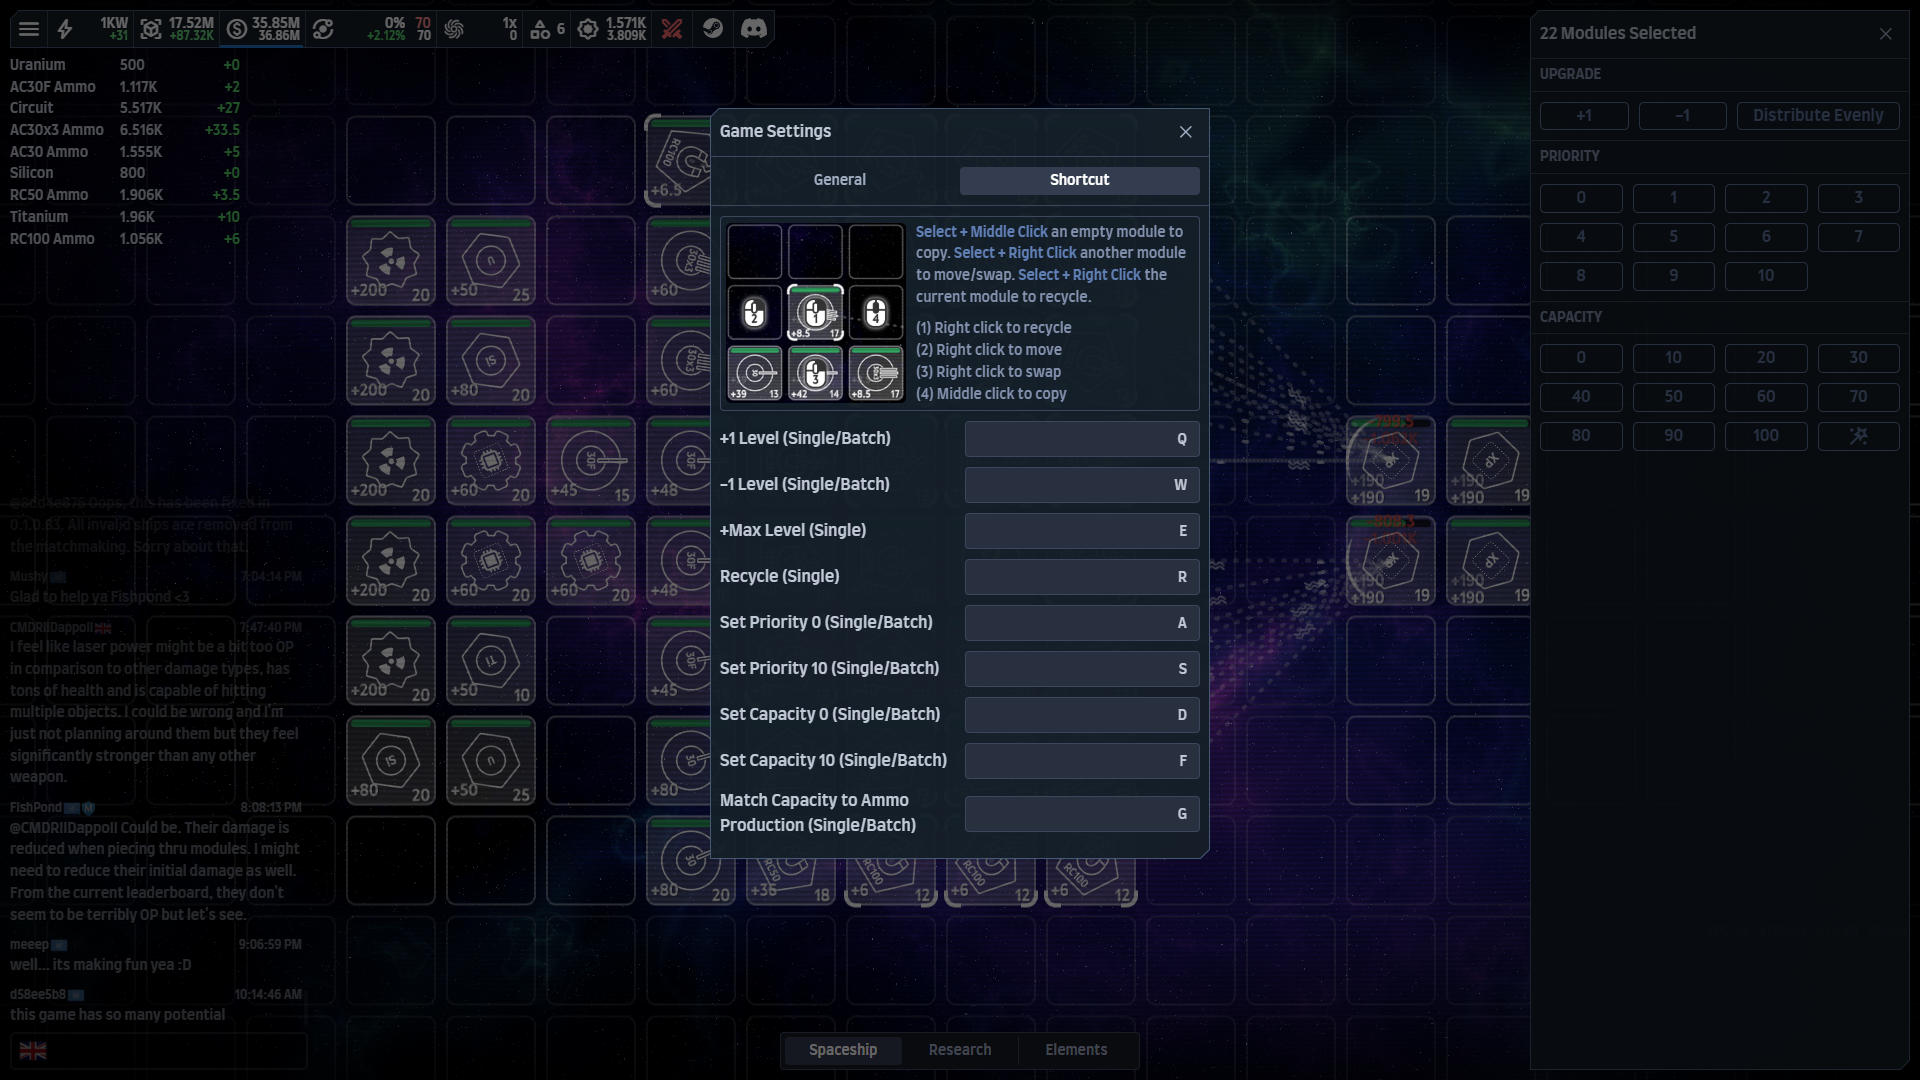Click the +39 module in the tutorial grid
The height and width of the screenshot is (1080, 1920).
[755, 373]
